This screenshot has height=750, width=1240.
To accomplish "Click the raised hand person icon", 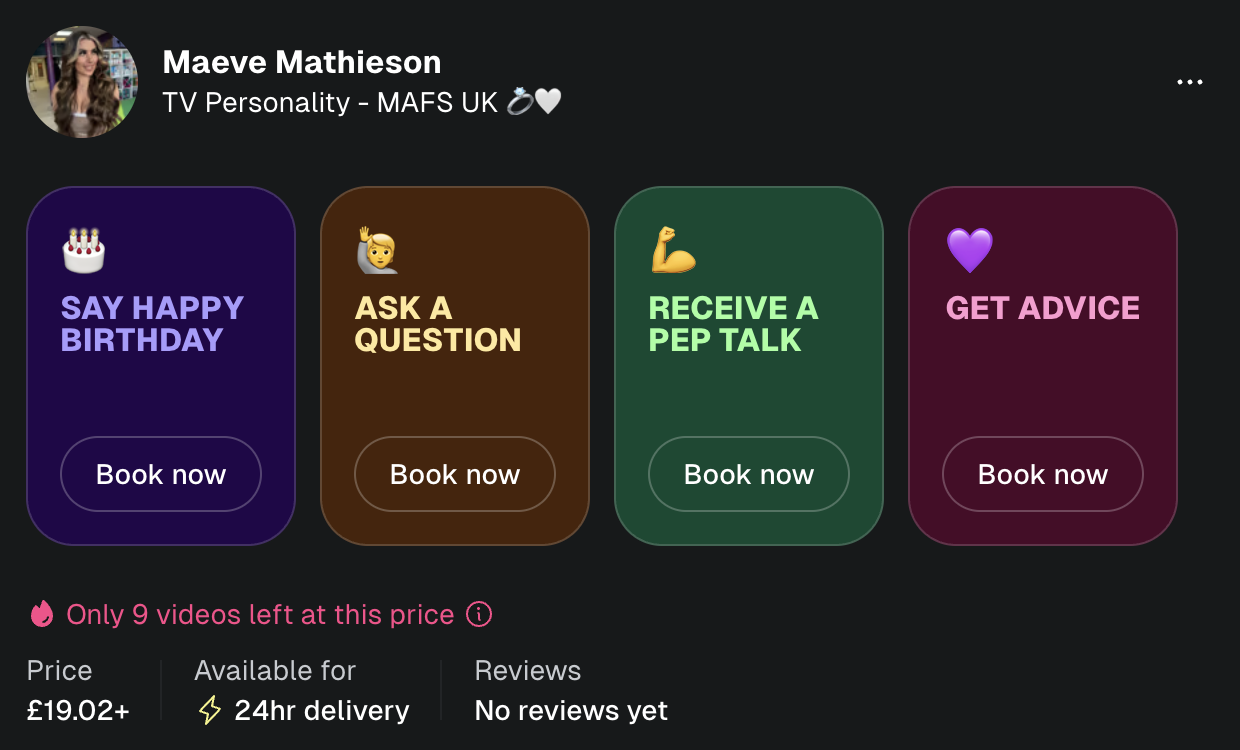I will pyautogui.click(x=377, y=250).
